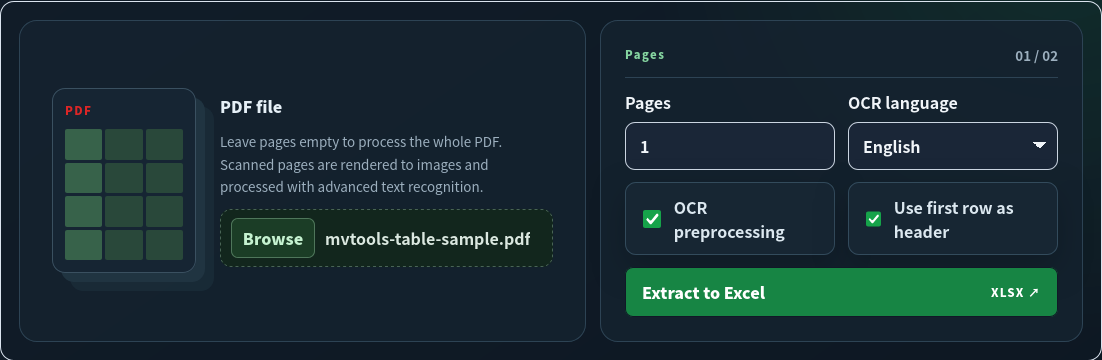Click the OCR language dropdown arrow
Viewport: 1102px width, 360px height.
tap(1039, 146)
